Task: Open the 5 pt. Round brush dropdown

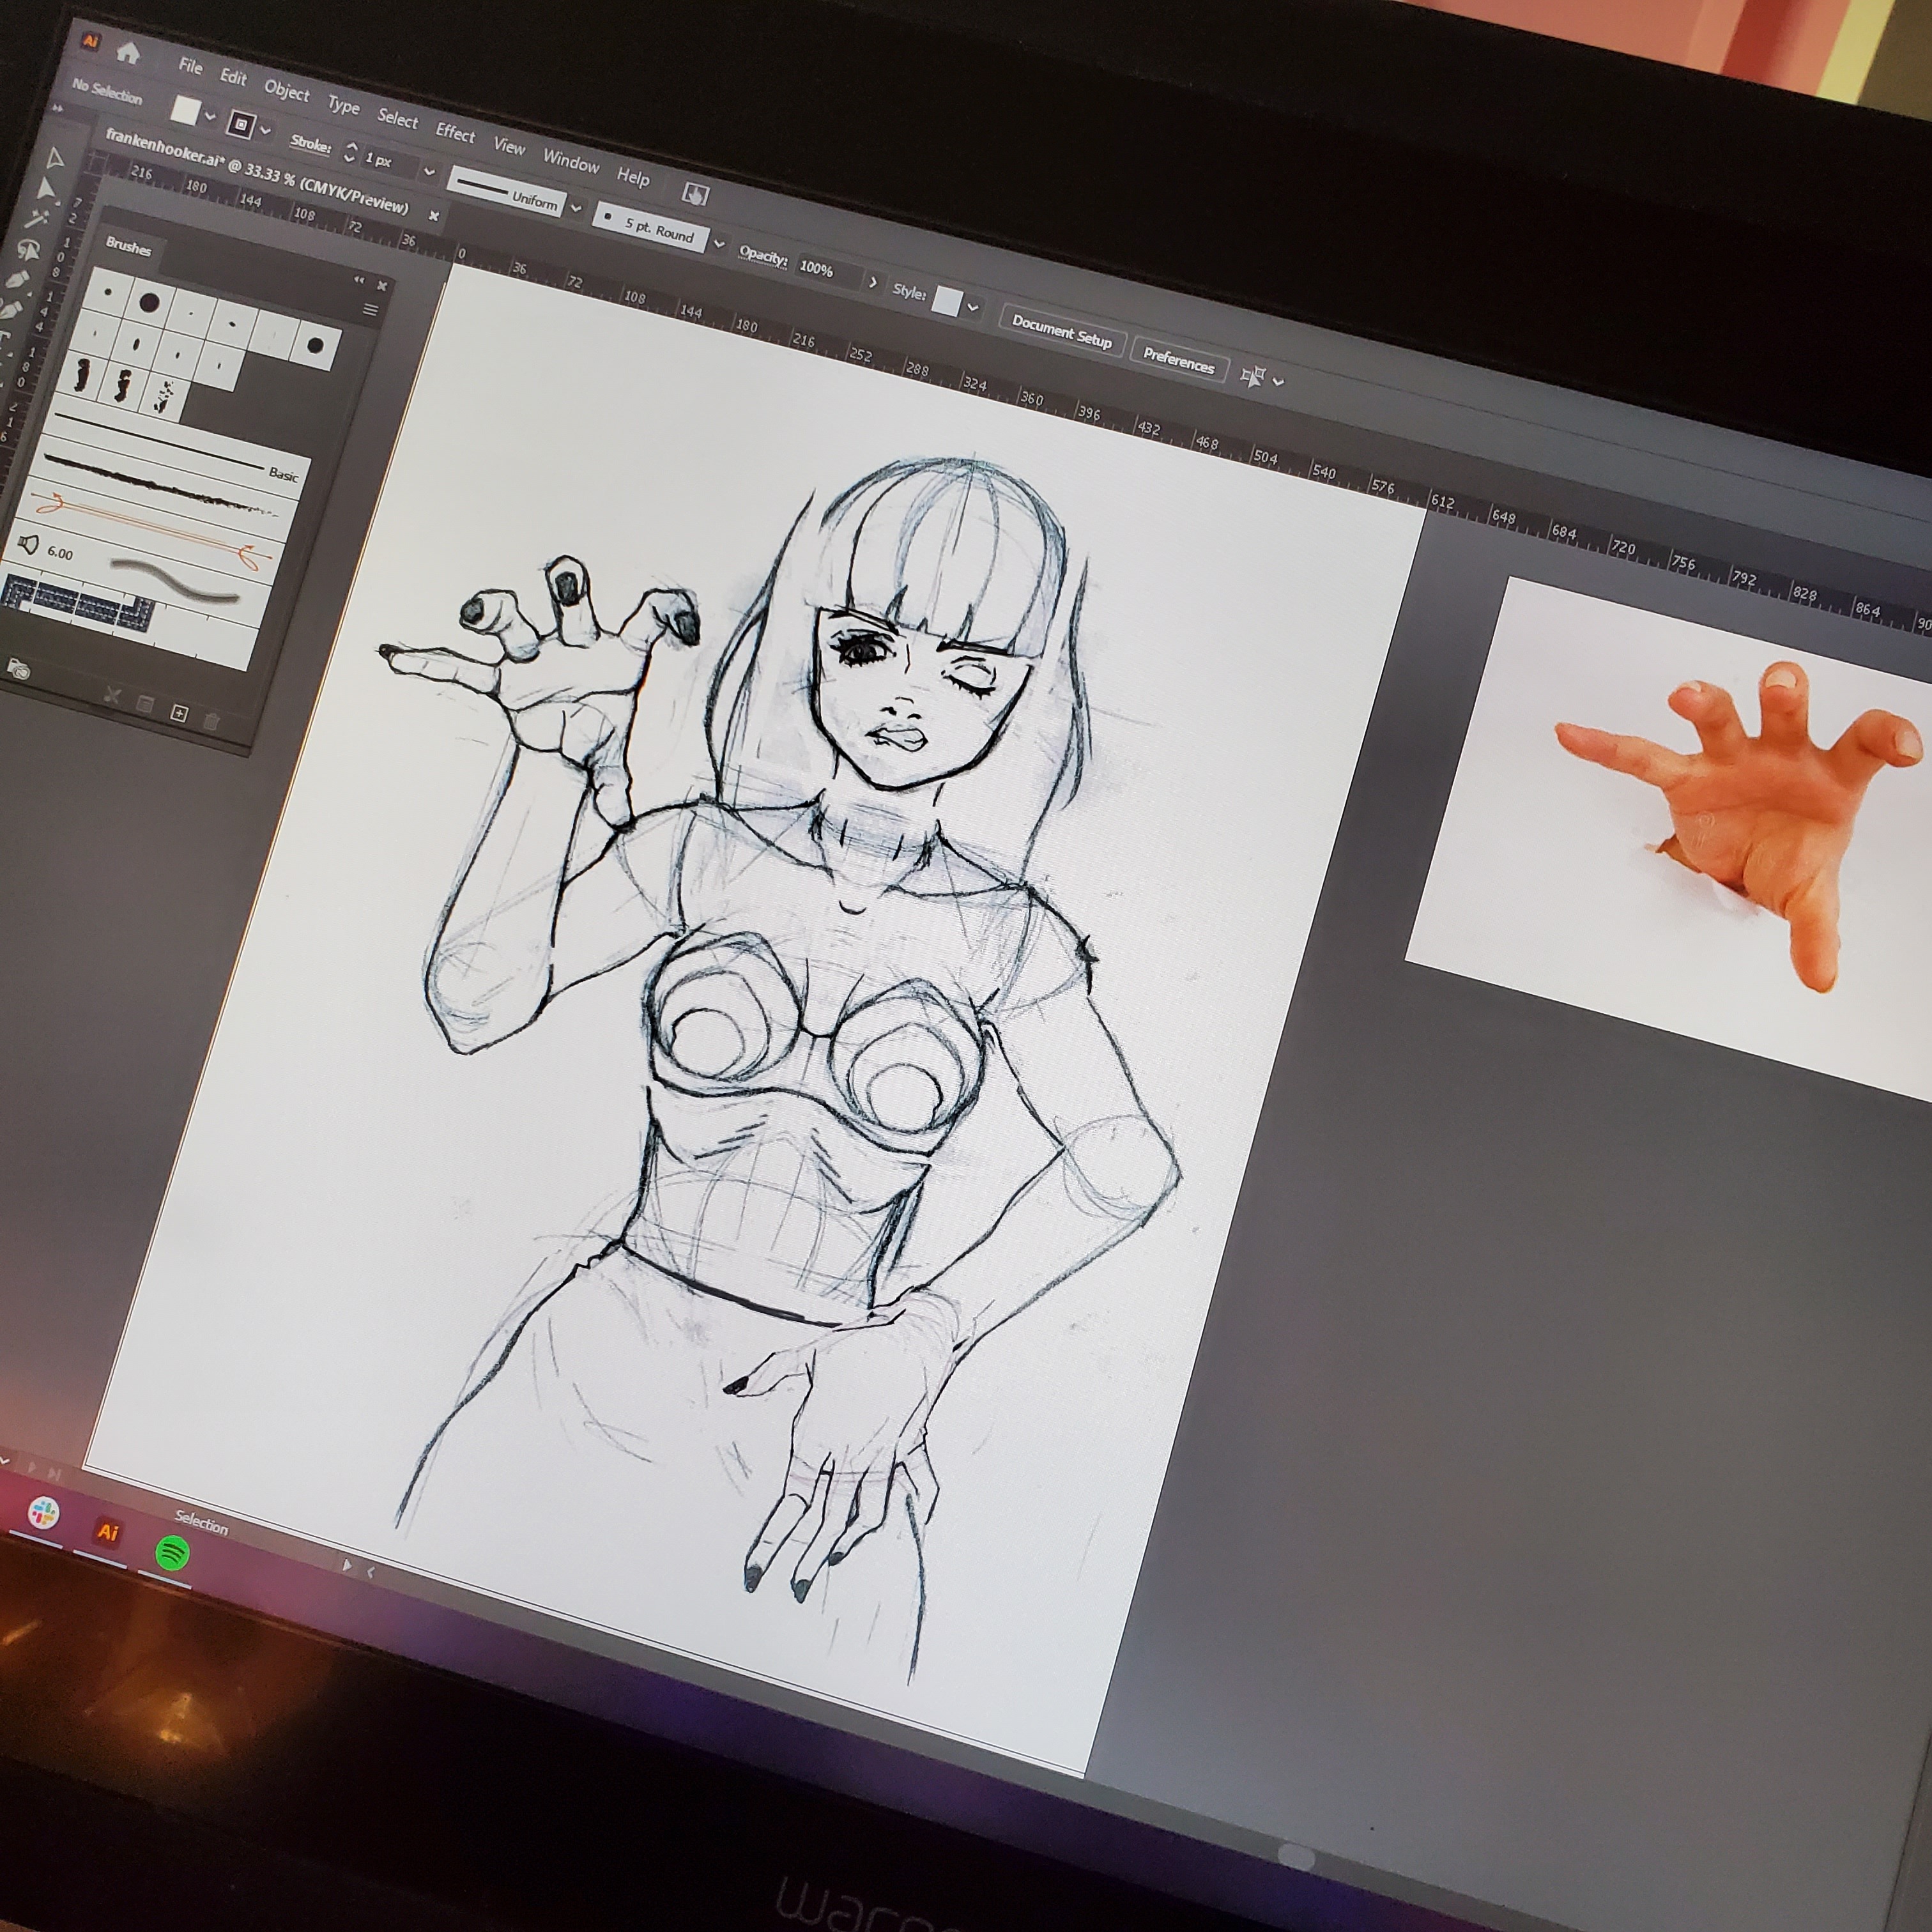Action: click(x=718, y=243)
